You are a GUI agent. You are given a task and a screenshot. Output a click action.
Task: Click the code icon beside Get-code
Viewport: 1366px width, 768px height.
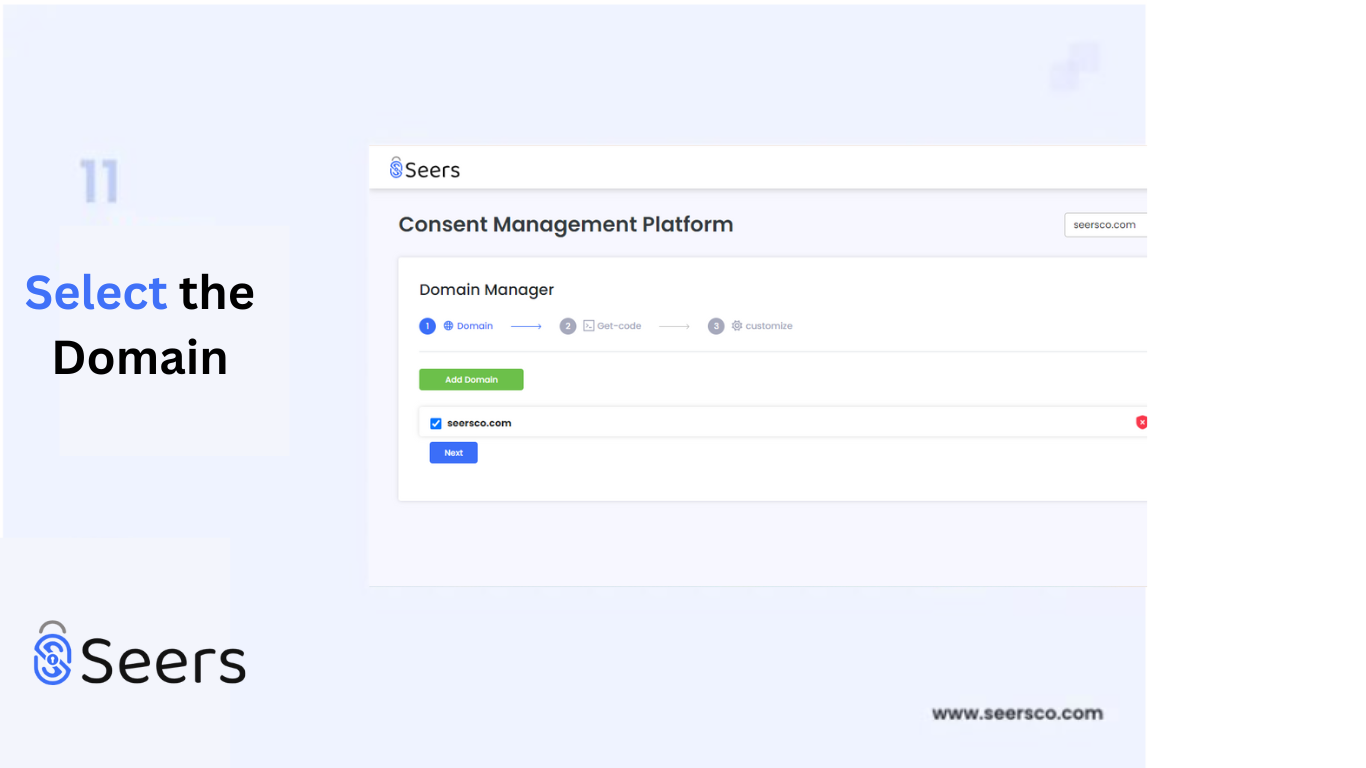[x=589, y=326]
